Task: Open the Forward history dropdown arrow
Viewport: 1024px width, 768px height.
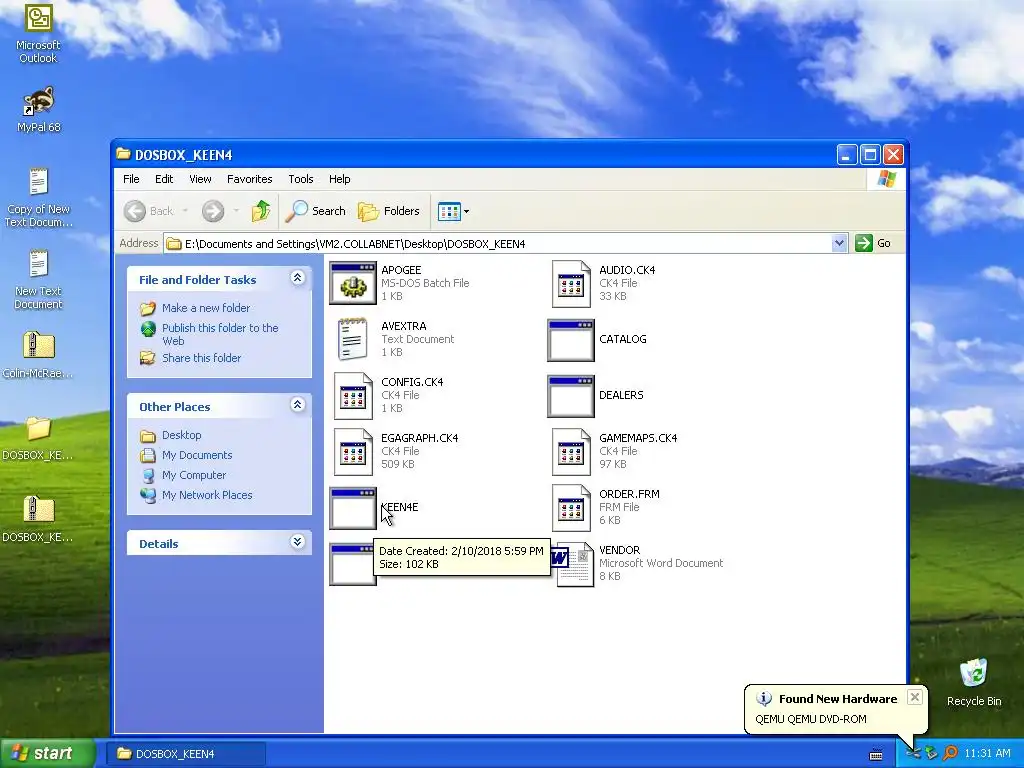Action: click(236, 211)
